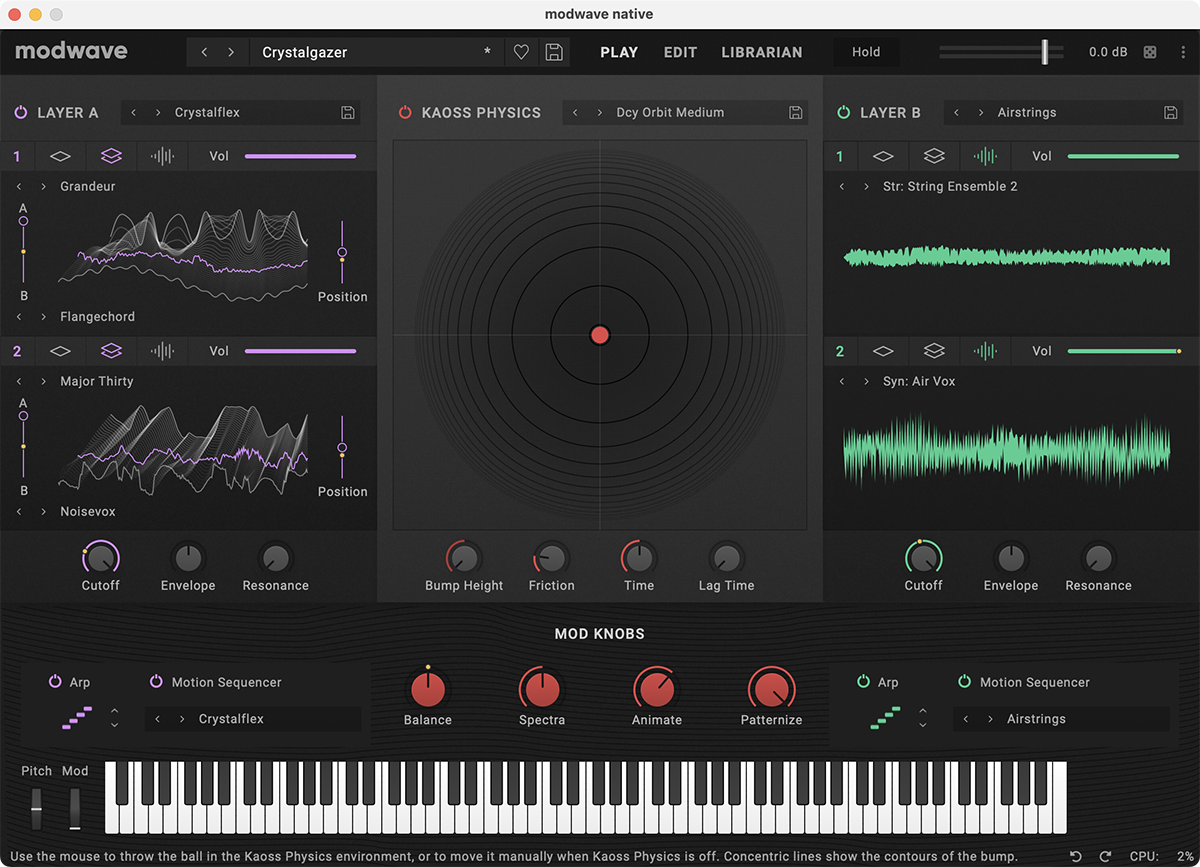Image resolution: width=1200 pixels, height=867 pixels.
Task: Select the waveform display icon on Layer B oscillator 2
Action: pos(985,351)
